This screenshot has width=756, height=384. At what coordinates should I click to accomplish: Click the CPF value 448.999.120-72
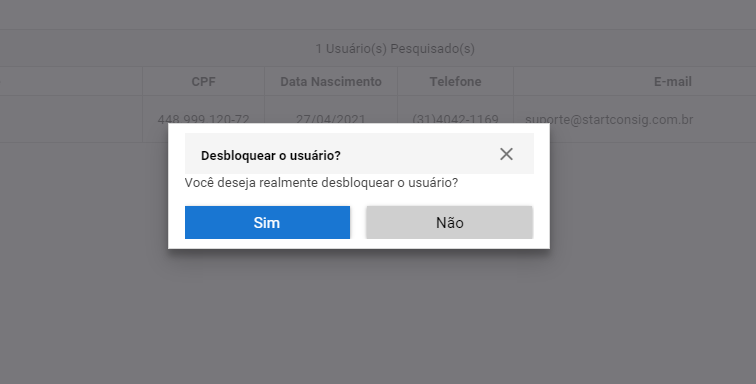(x=203, y=119)
